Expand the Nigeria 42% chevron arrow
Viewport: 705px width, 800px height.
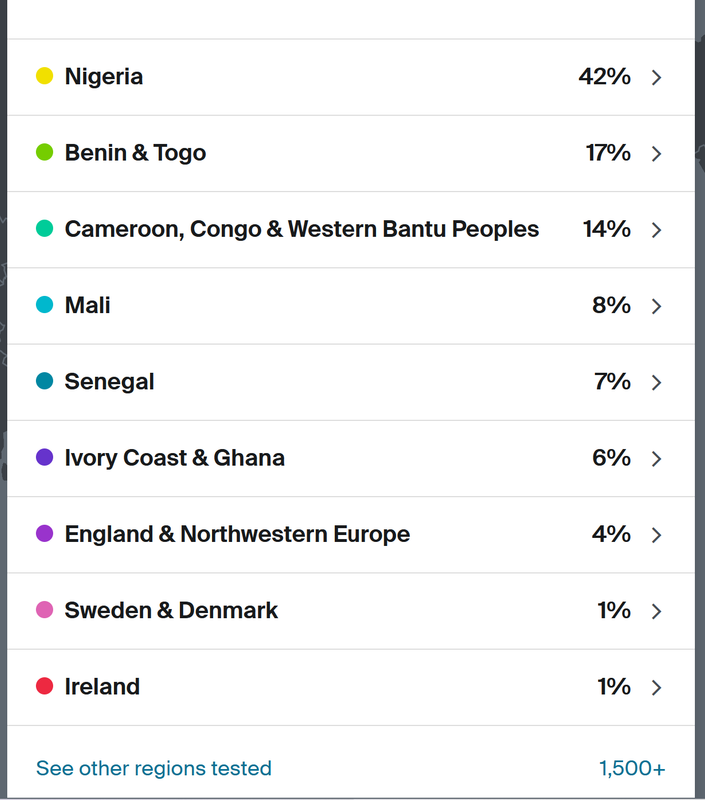click(657, 78)
